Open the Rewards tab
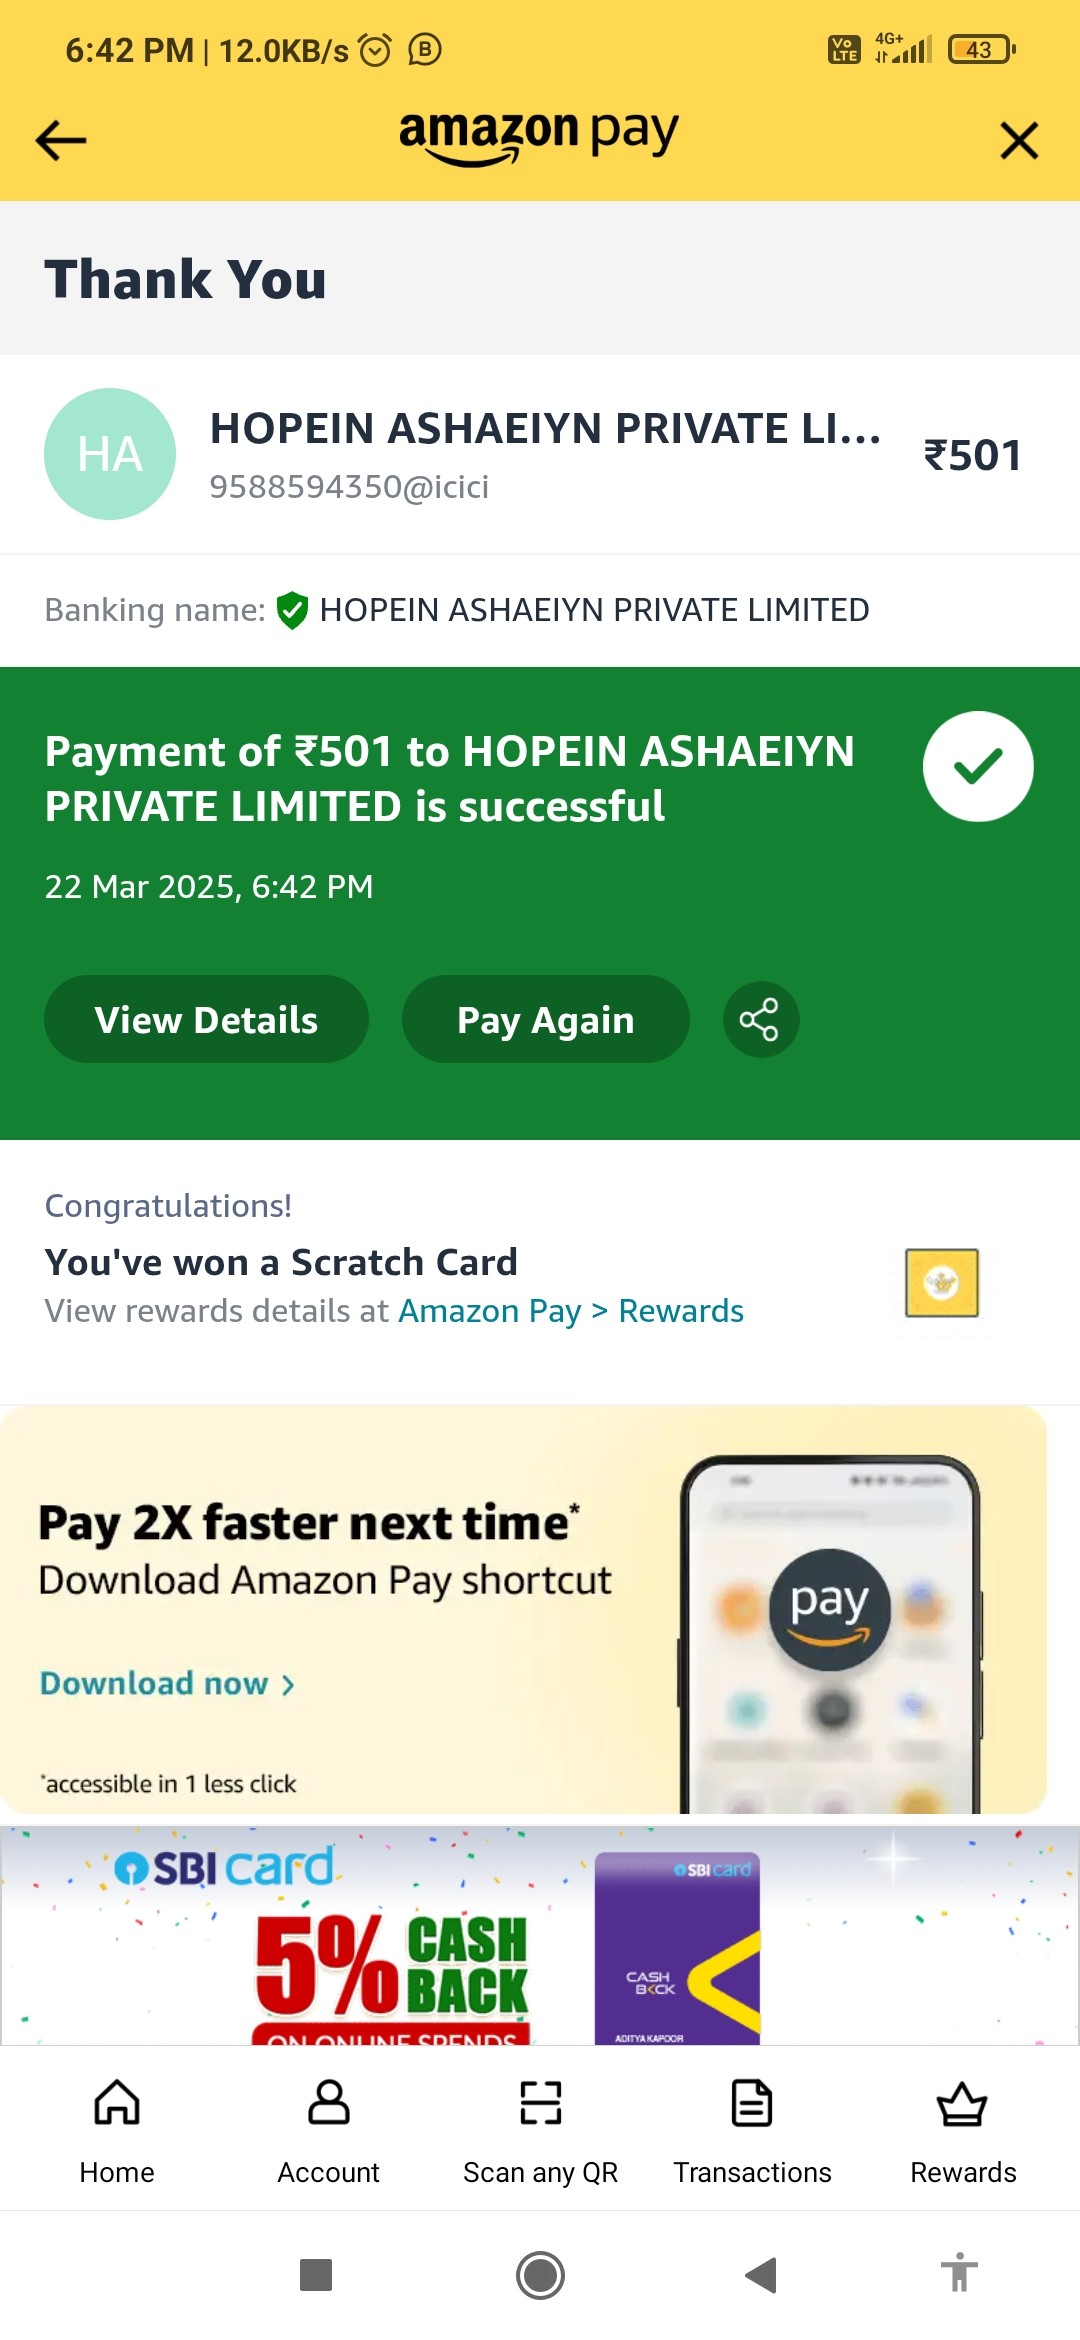Screen dimensions: 1080x2340 tap(963, 2130)
